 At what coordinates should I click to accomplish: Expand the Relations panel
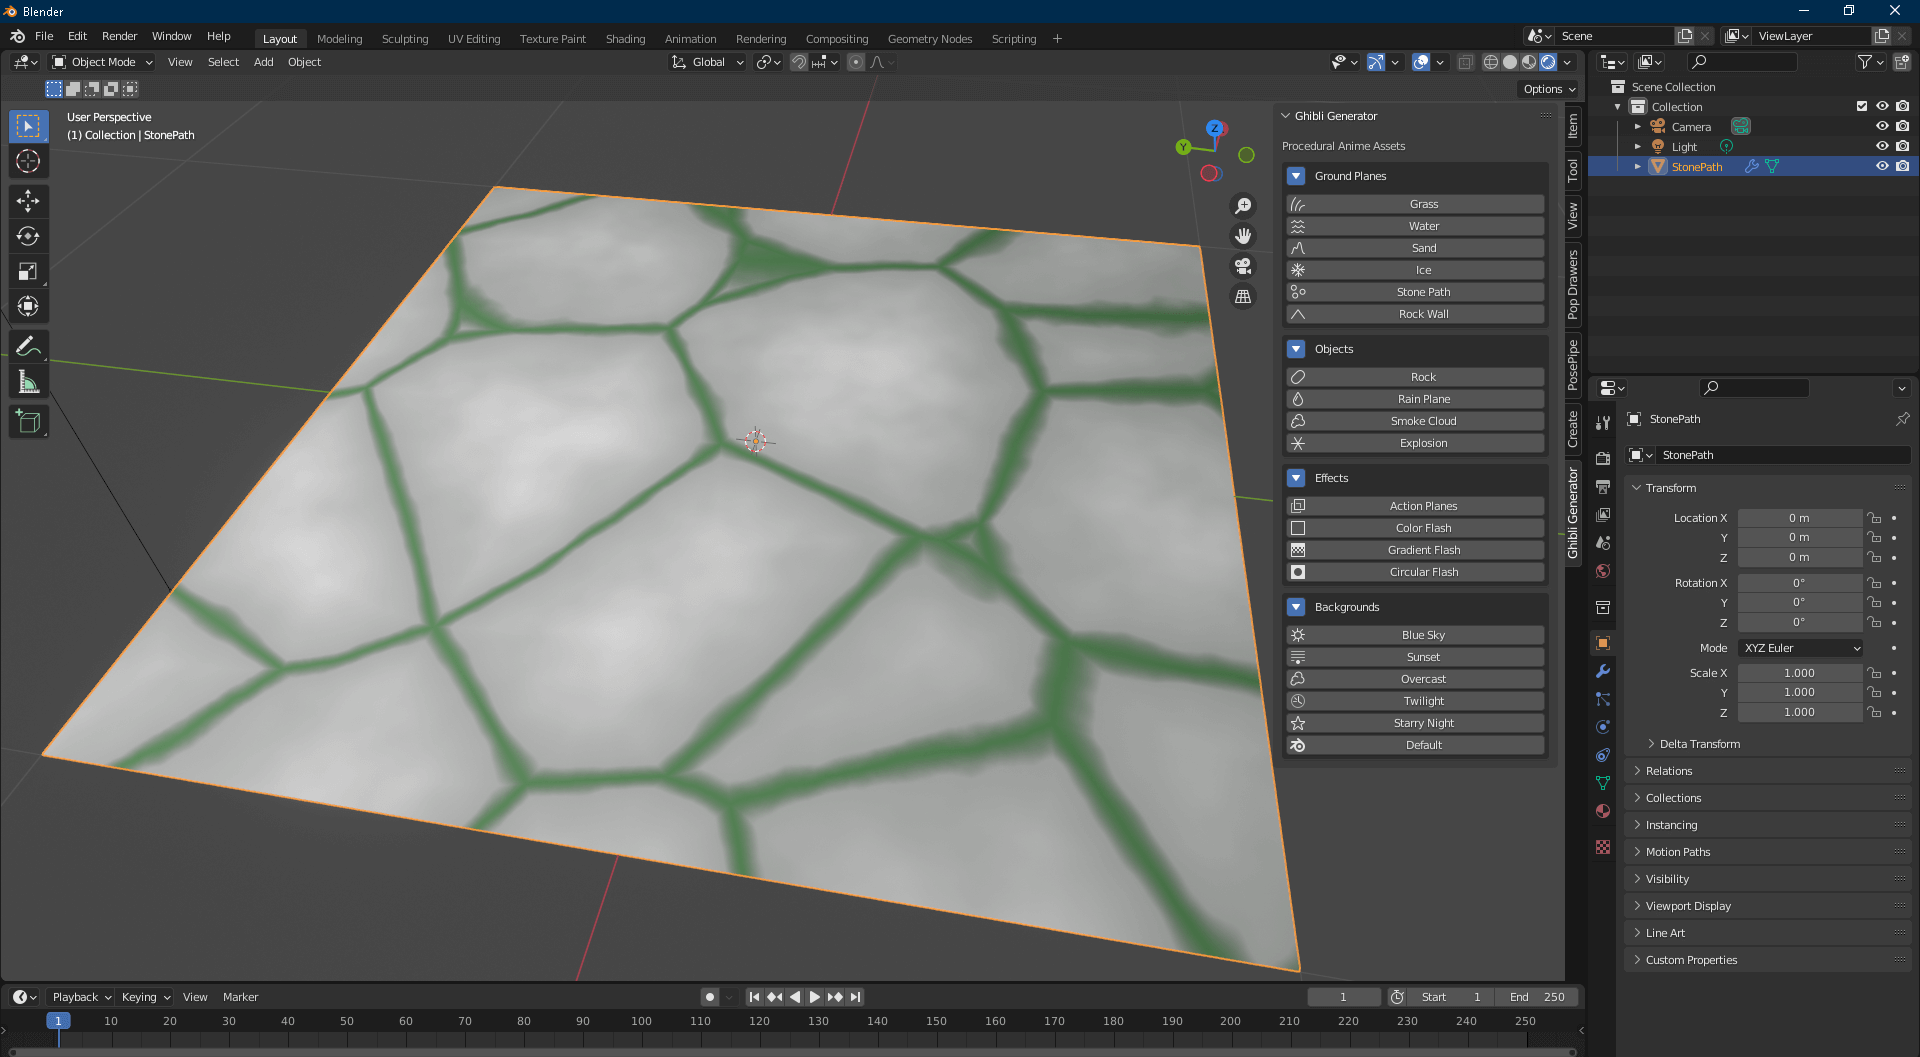(1668, 771)
